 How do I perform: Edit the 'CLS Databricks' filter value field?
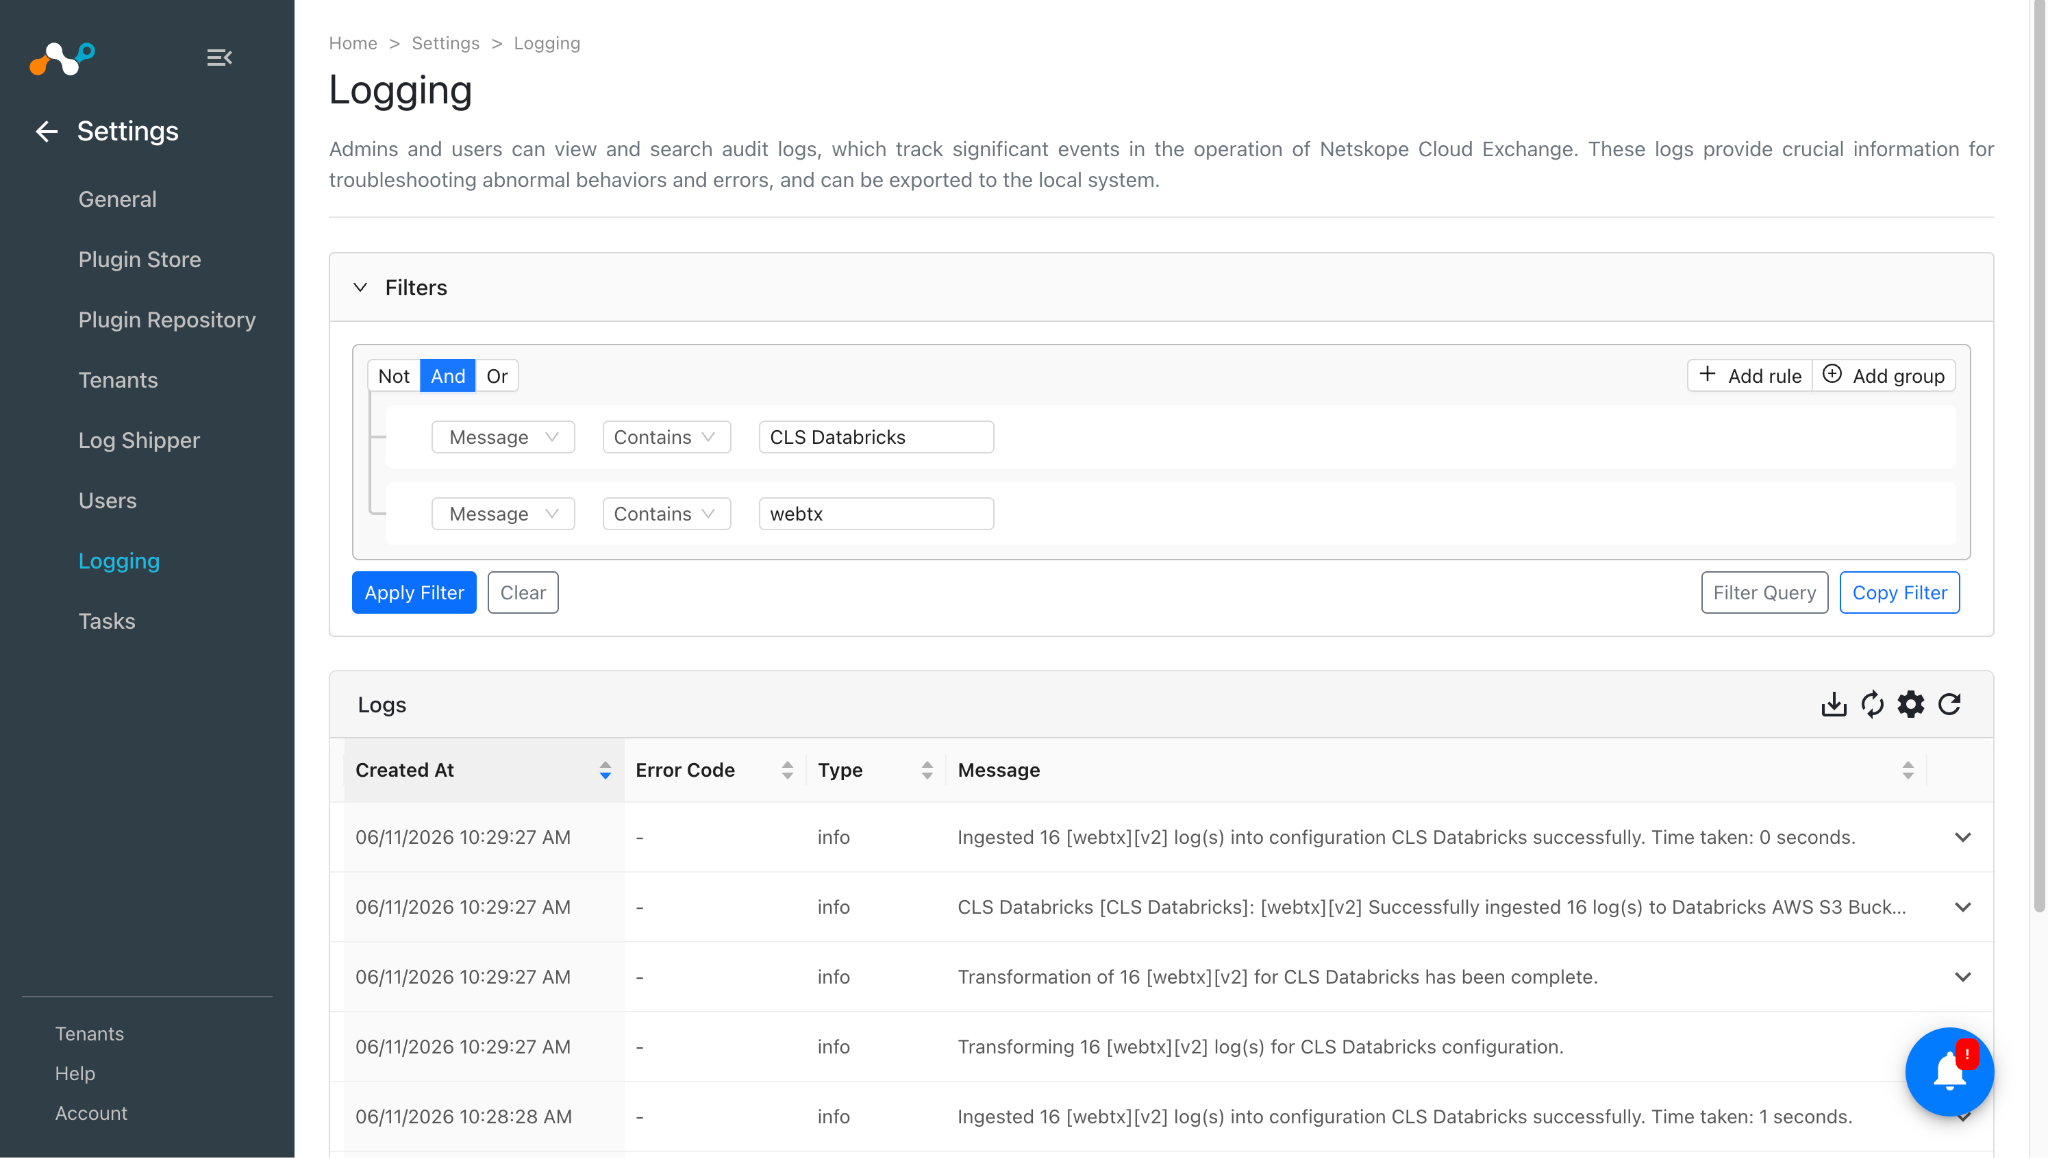876,437
